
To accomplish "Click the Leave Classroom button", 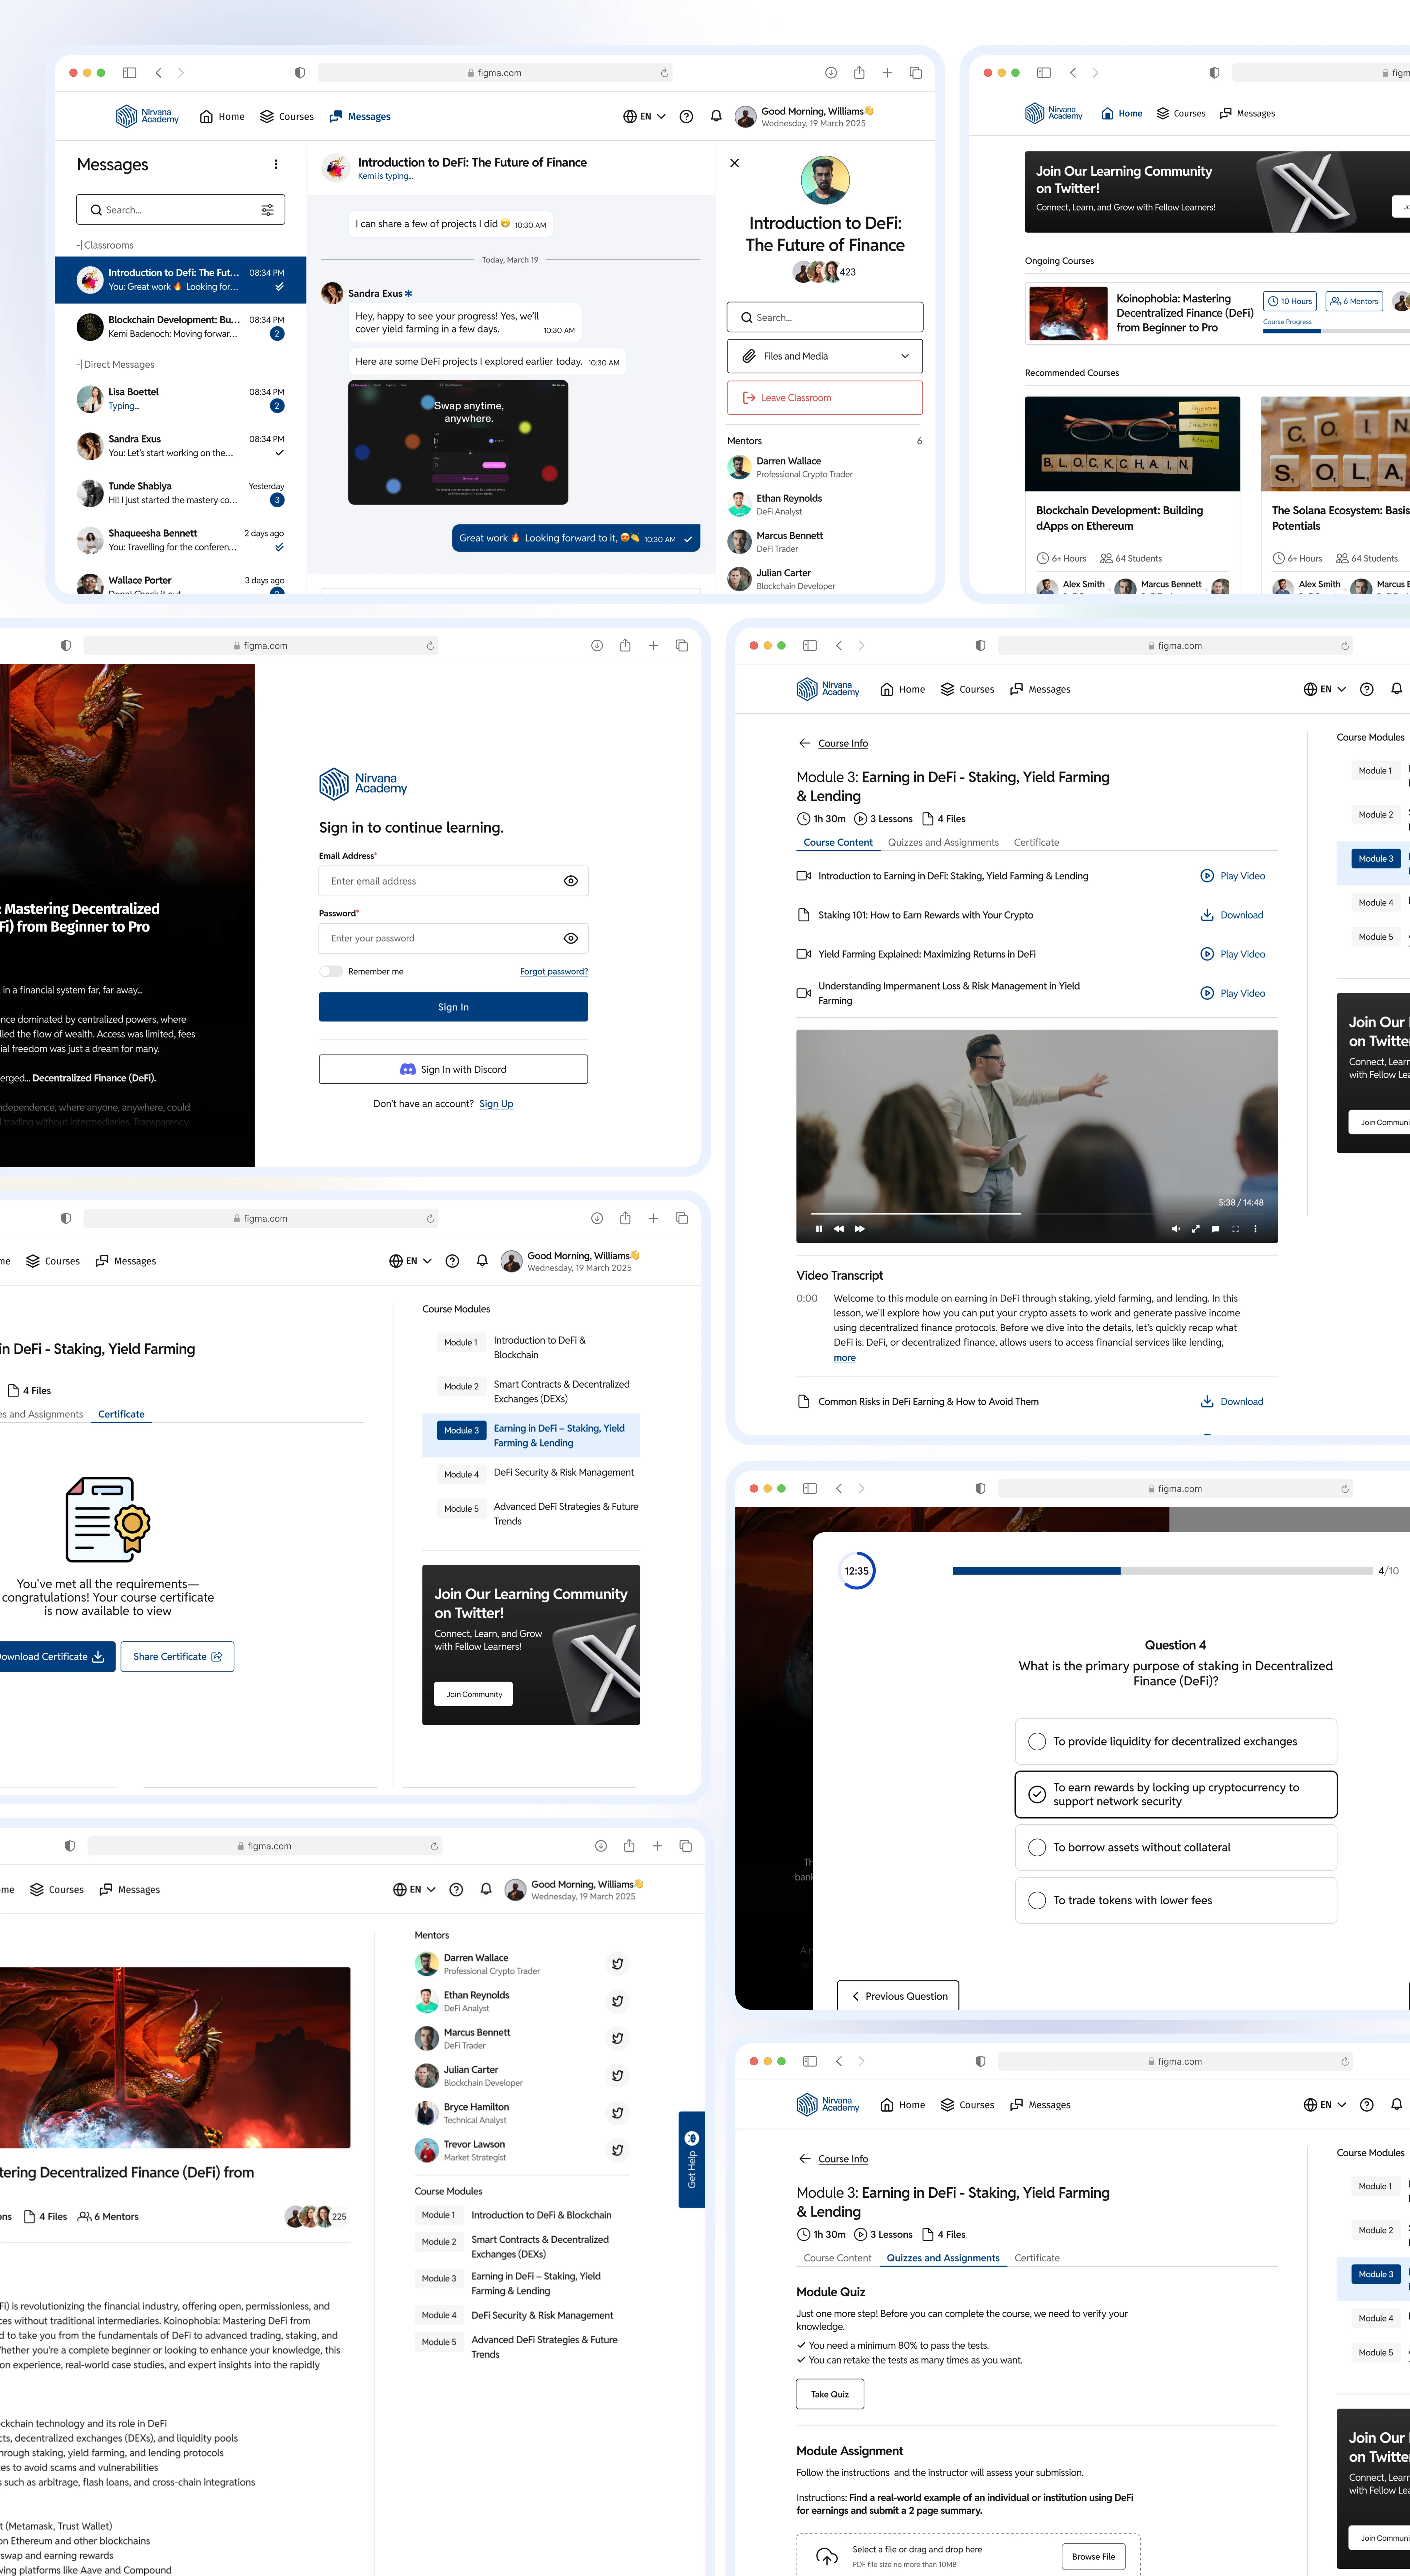I will (x=824, y=398).
